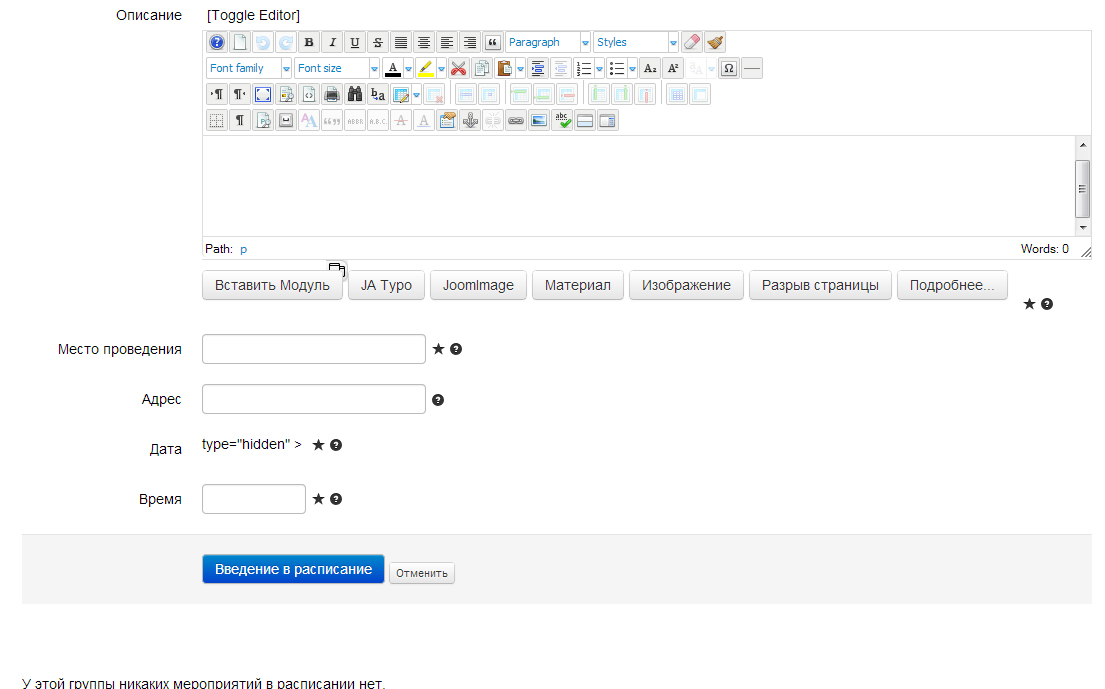Click the Subscript icon
This screenshot has height=689, width=1105.
(x=650, y=68)
